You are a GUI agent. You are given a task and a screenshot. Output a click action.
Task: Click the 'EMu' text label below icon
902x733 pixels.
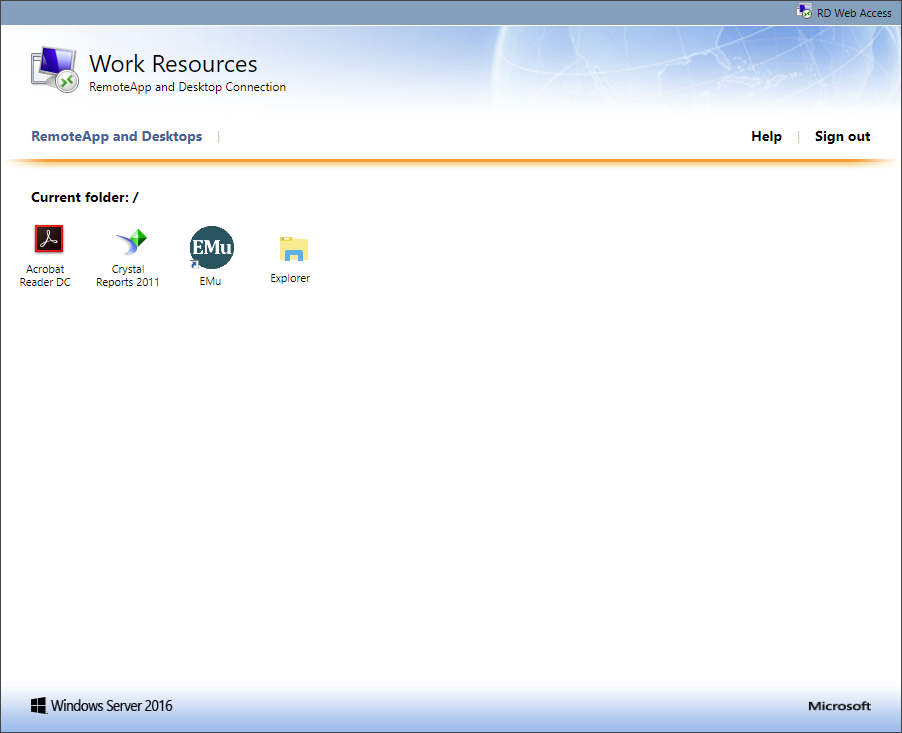pyautogui.click(x=210, y=282)
